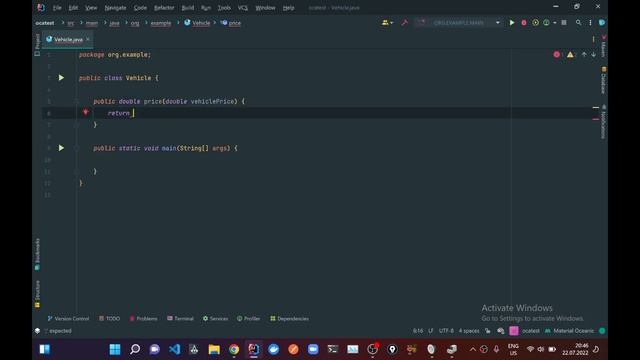Click the red error indicator in the editor corner
Viewport: 640px width, 360px height.
point(556,54)
